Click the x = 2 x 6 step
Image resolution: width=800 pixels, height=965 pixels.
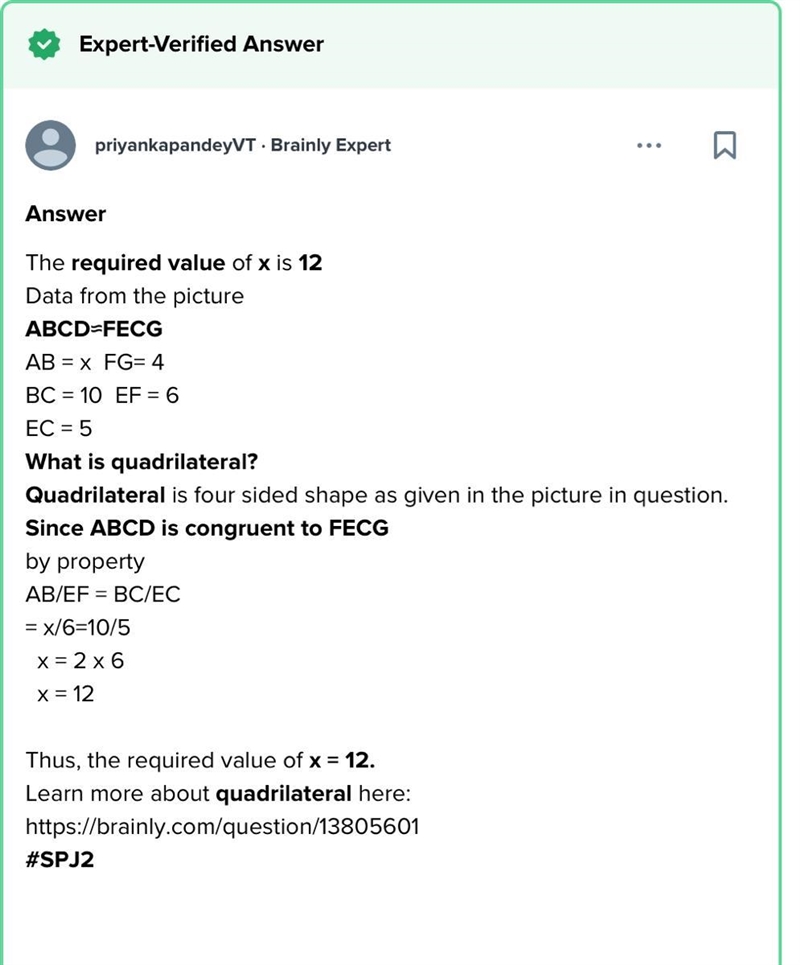click(x=81, y=661)
